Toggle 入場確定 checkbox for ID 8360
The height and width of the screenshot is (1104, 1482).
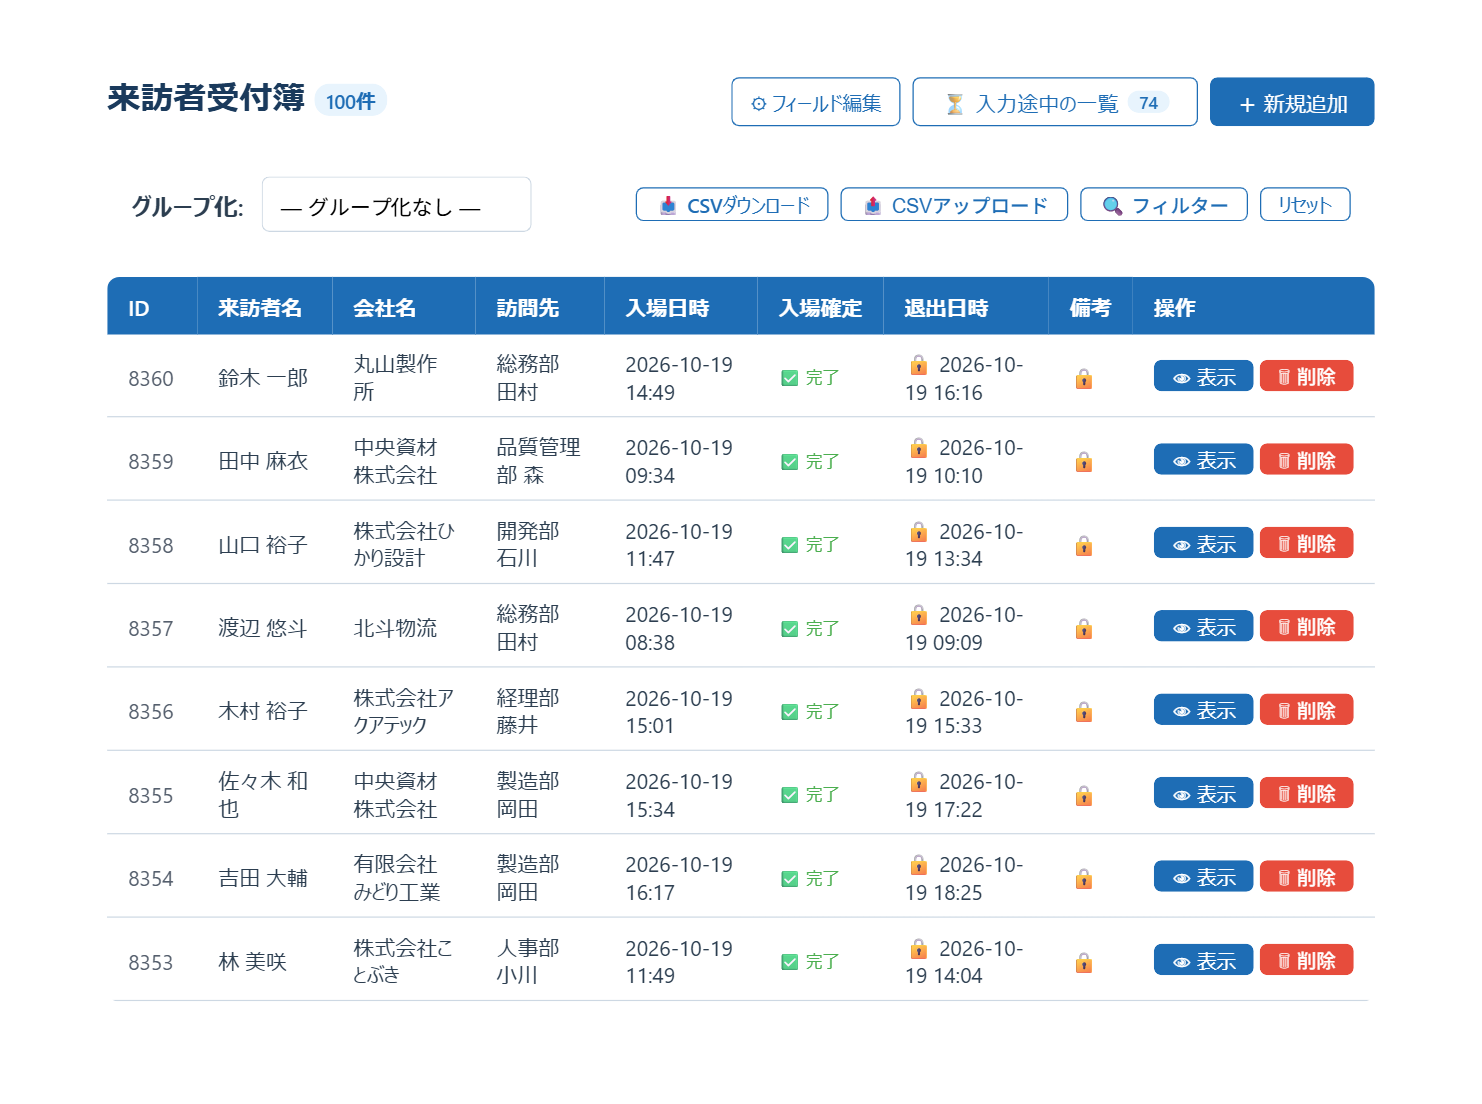790,378
